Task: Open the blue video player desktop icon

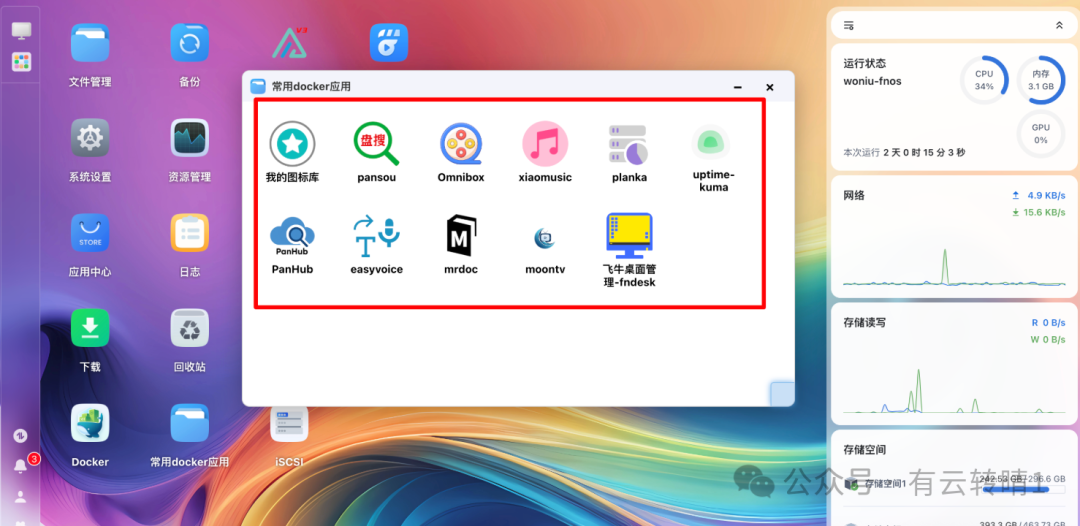Action: (389, 43)
